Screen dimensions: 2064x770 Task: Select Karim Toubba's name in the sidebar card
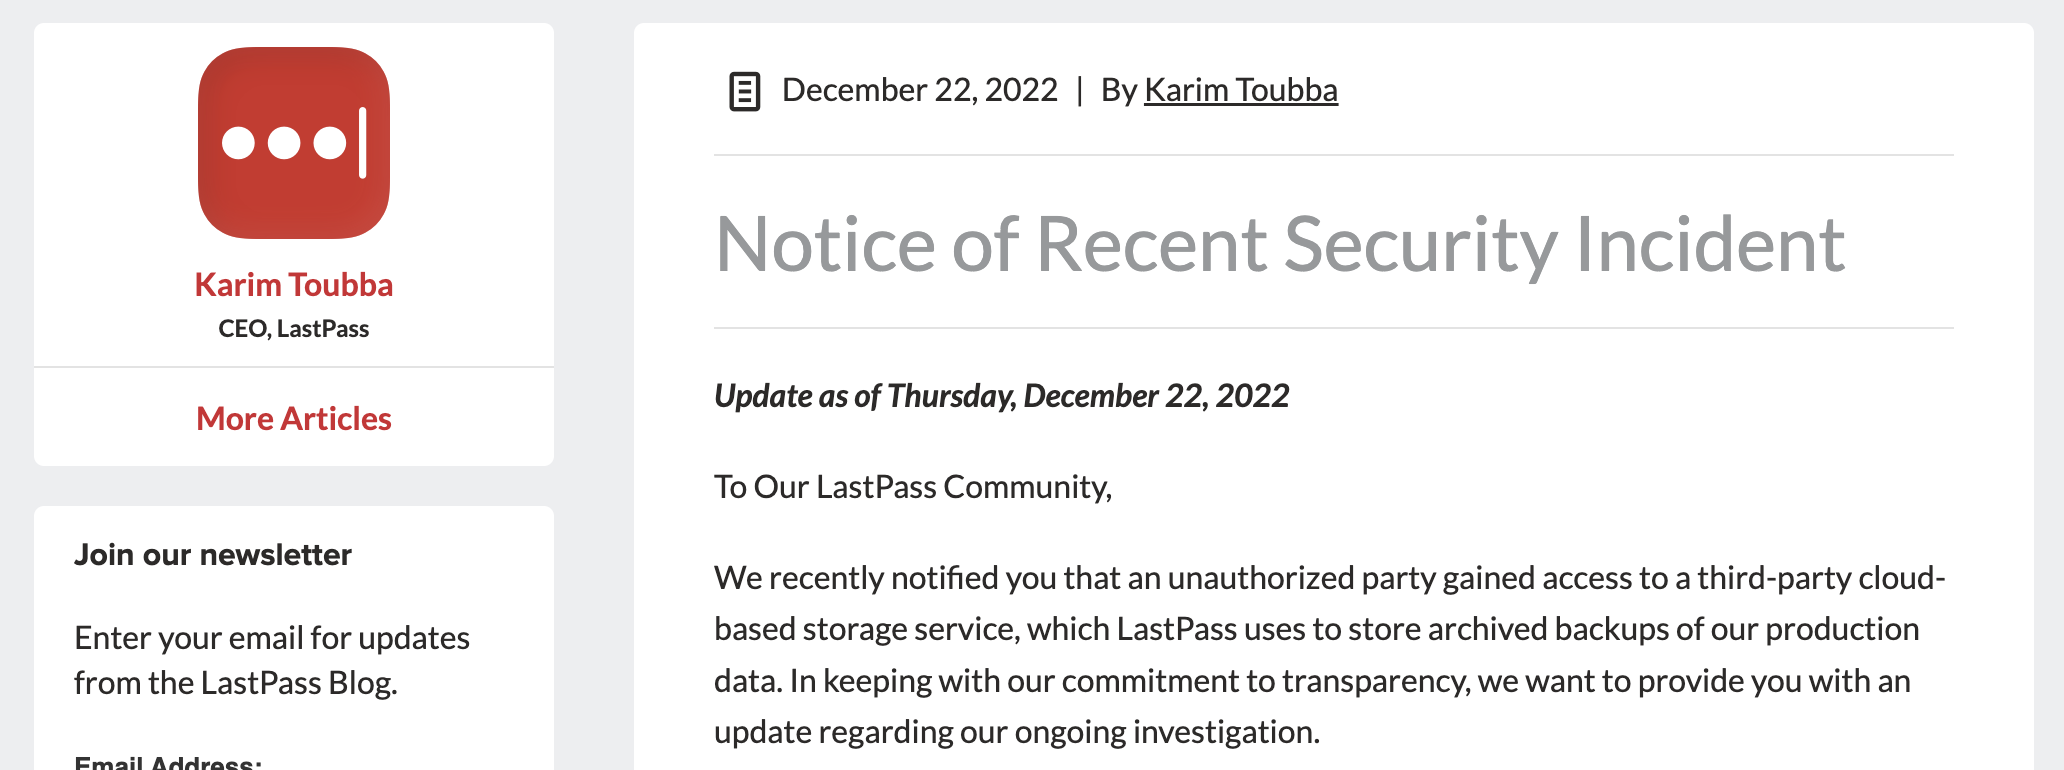pos(293,284)
